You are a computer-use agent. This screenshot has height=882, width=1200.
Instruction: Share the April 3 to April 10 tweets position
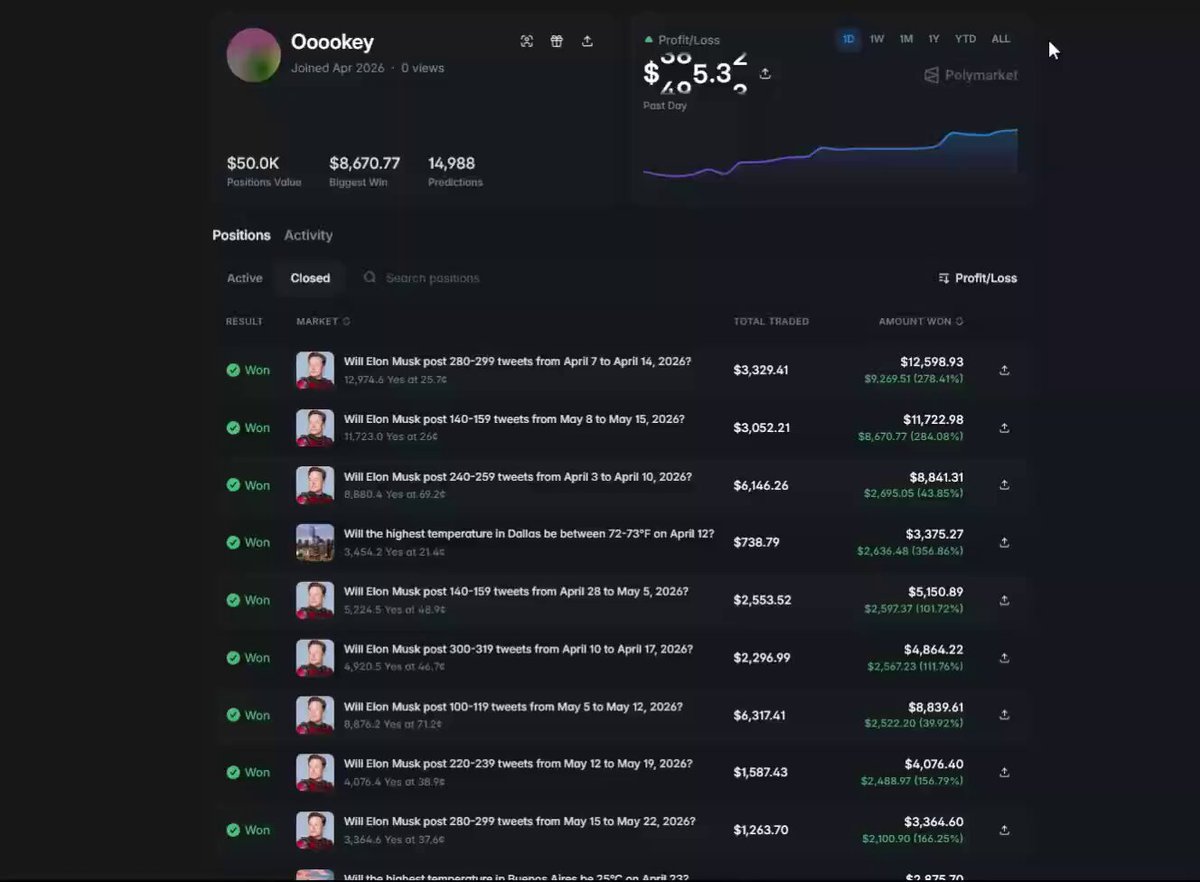click(1004, 485)
